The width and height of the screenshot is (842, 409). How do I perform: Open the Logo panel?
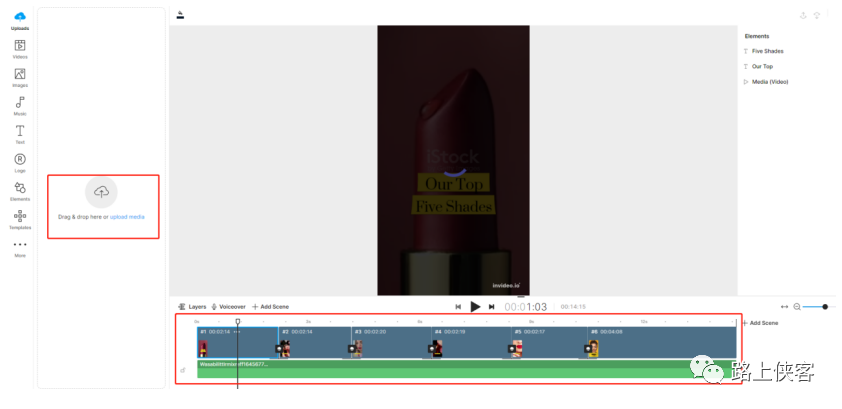(19, 160)
